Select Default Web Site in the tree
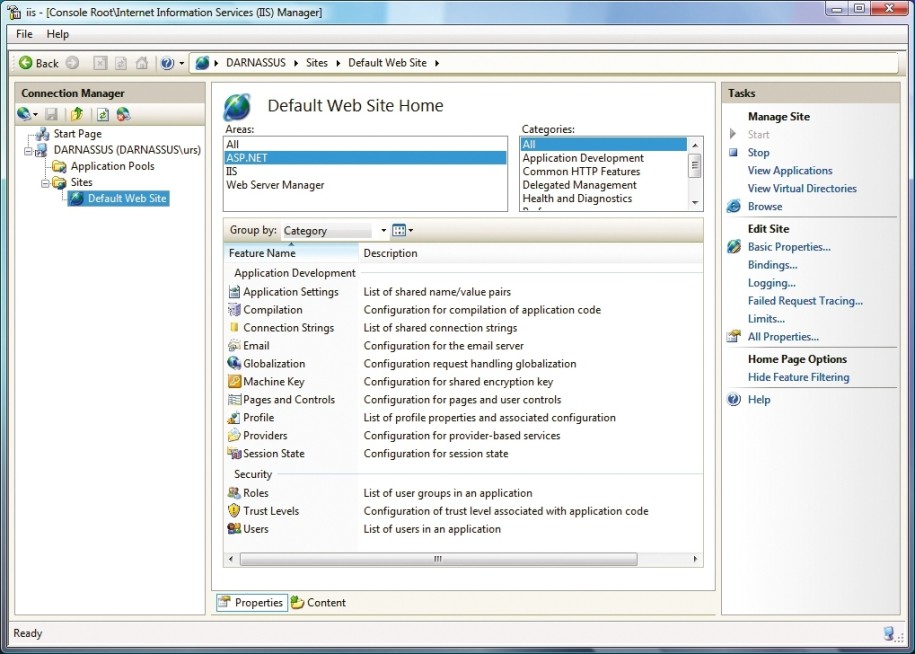This screenshot has height=654, width=915. click(x=127, y=198)
